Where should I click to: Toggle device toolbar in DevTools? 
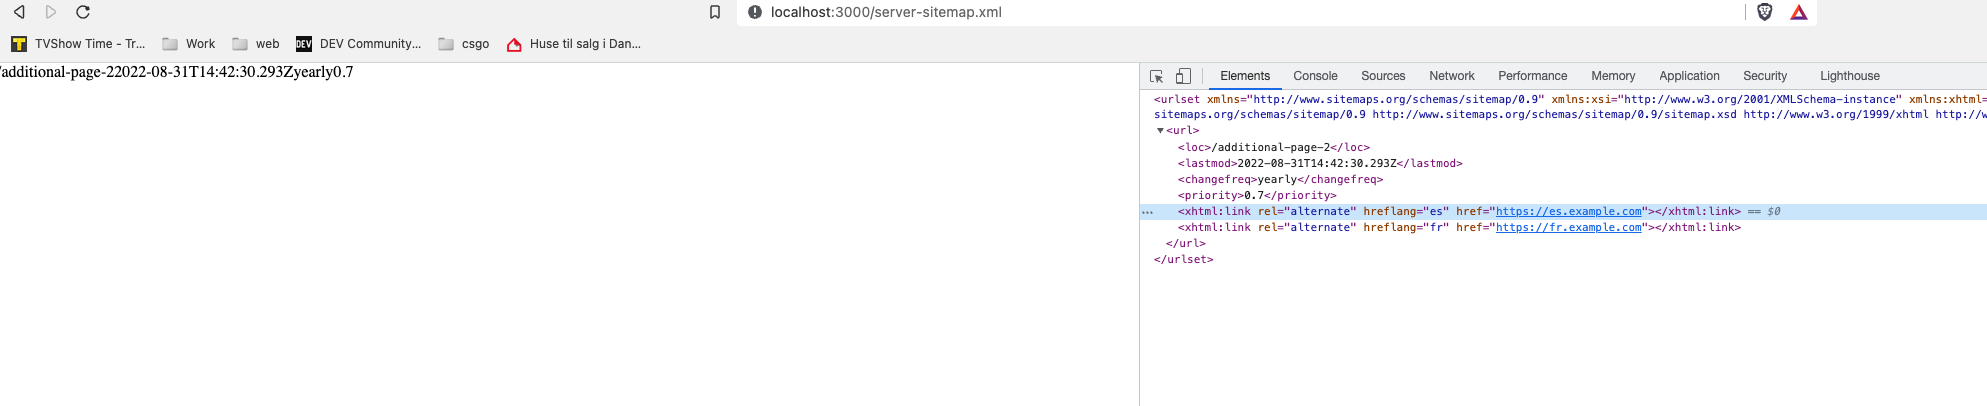pyautogui.click(x=1183, y=76)
